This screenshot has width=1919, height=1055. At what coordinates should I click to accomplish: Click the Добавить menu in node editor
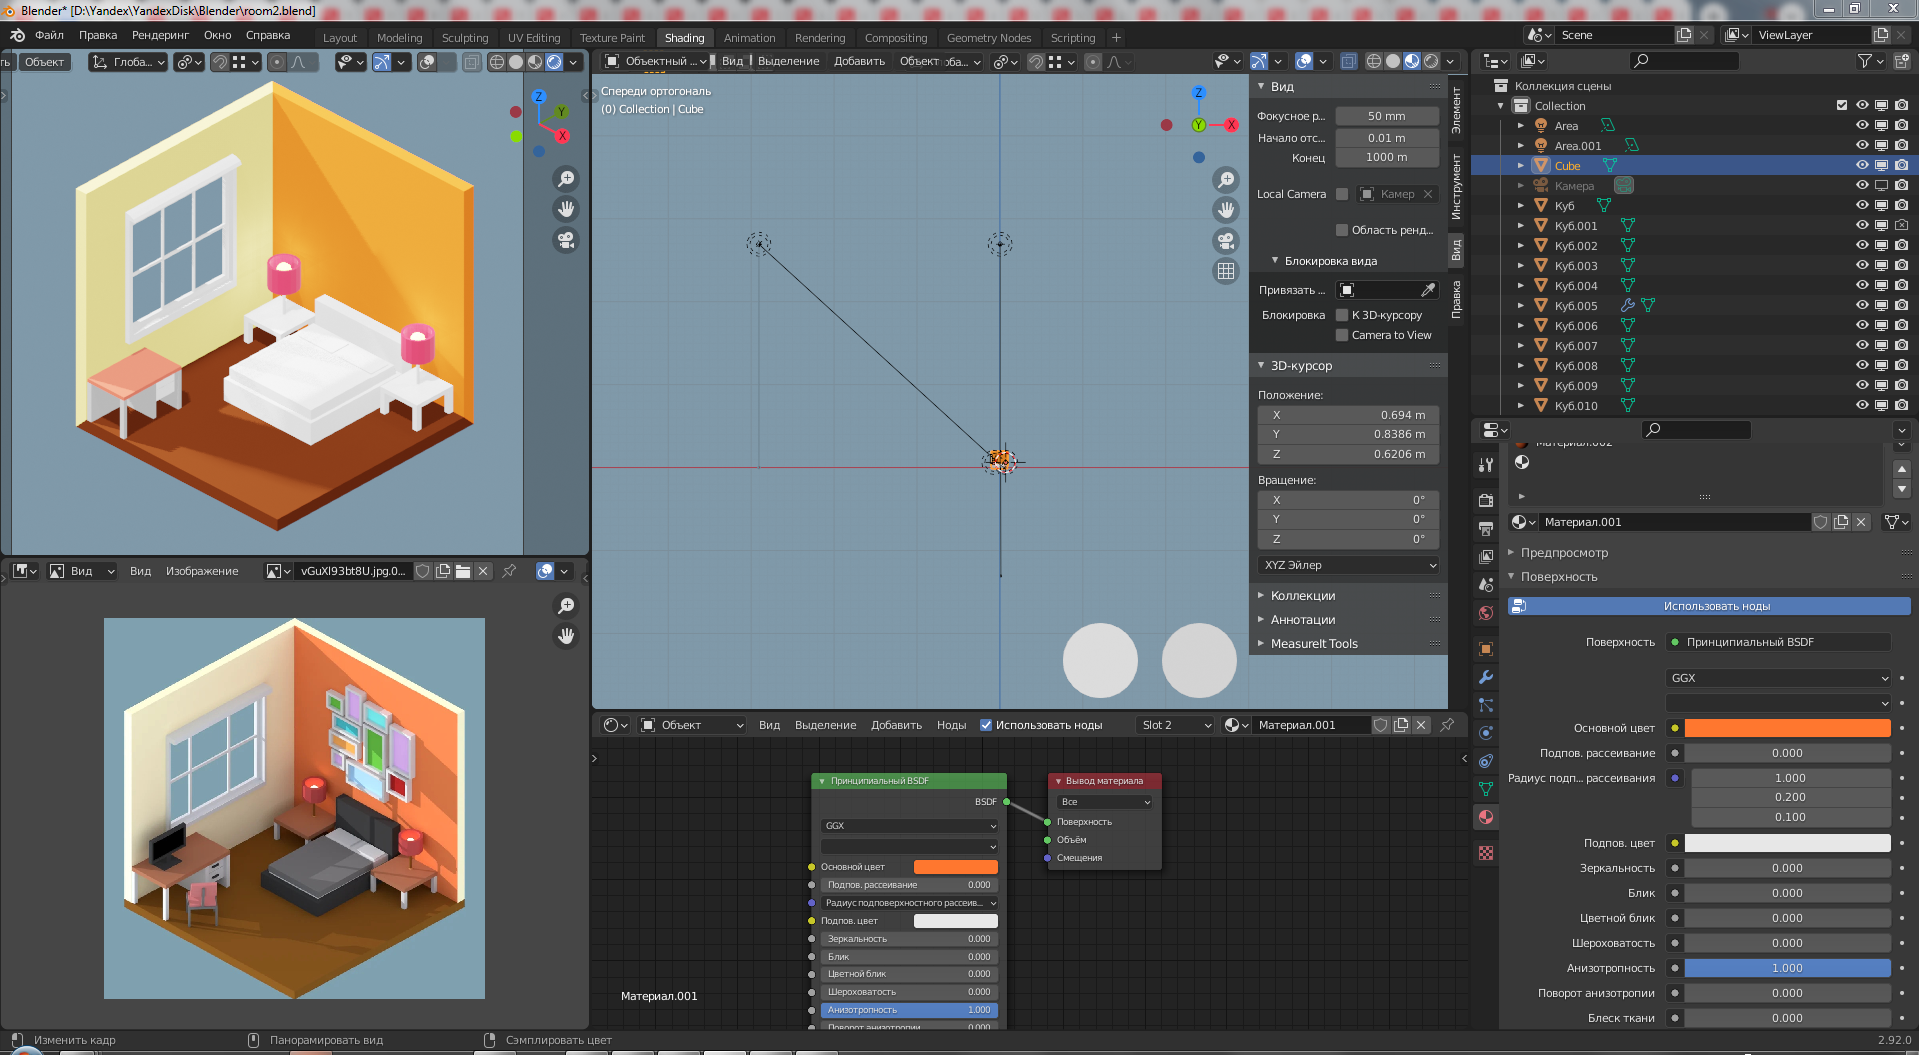click(896, 725)
